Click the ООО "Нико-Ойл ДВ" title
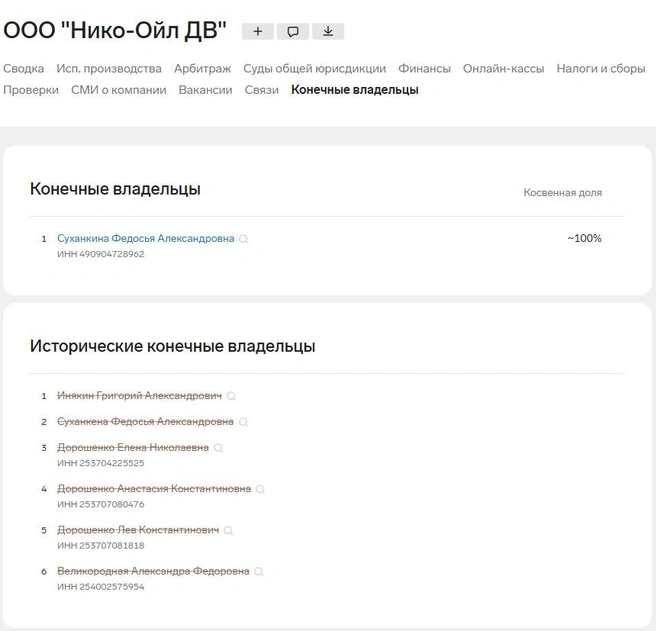Image resolution: width=656 pixels, height=631 pixels. point(115,31)
